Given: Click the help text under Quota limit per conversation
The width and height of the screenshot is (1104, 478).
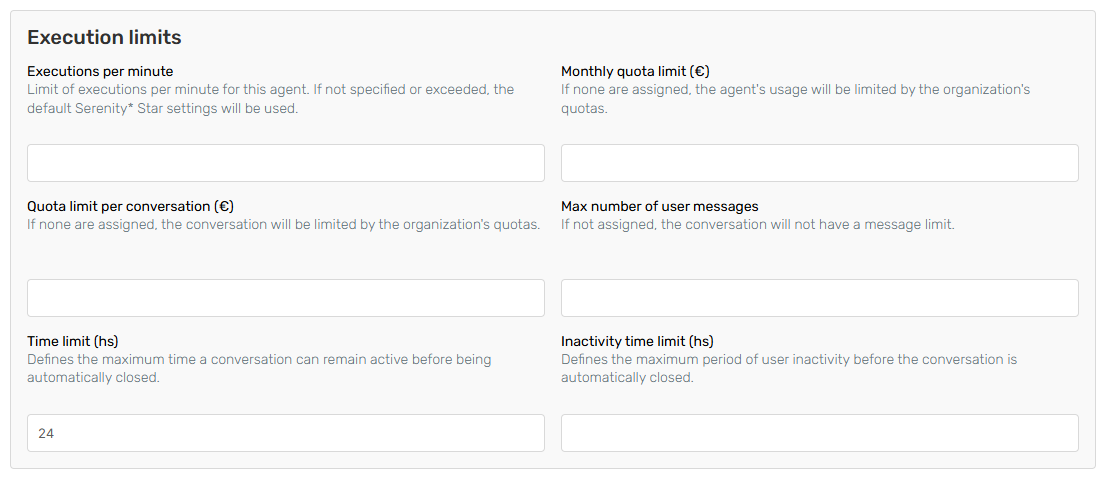Looking at the screenshot, I should [283, 225].
